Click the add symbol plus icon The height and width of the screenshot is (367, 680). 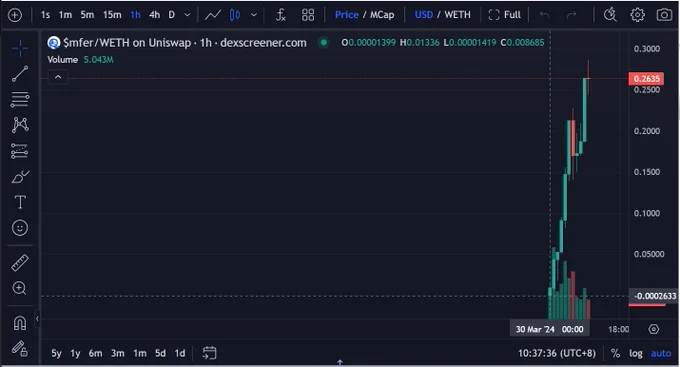click(15, 15)
